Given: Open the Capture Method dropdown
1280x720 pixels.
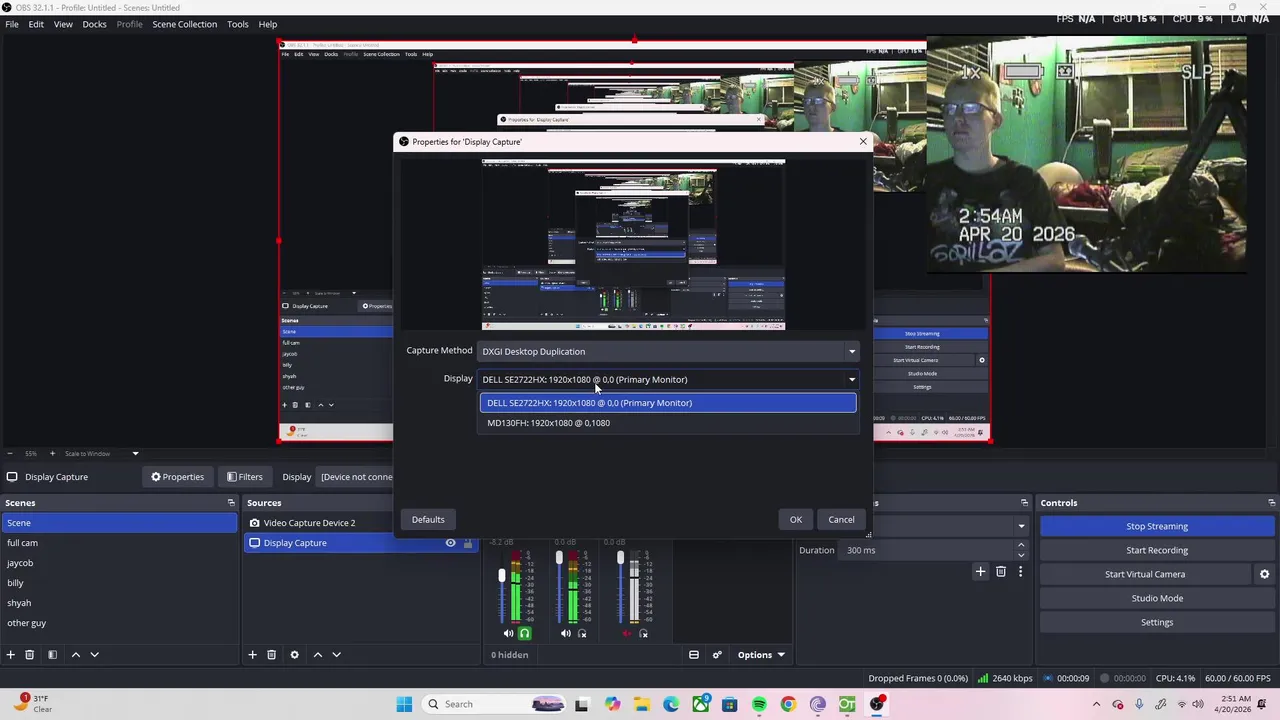Looking at the screenshot, I should (x=668, y=351).
